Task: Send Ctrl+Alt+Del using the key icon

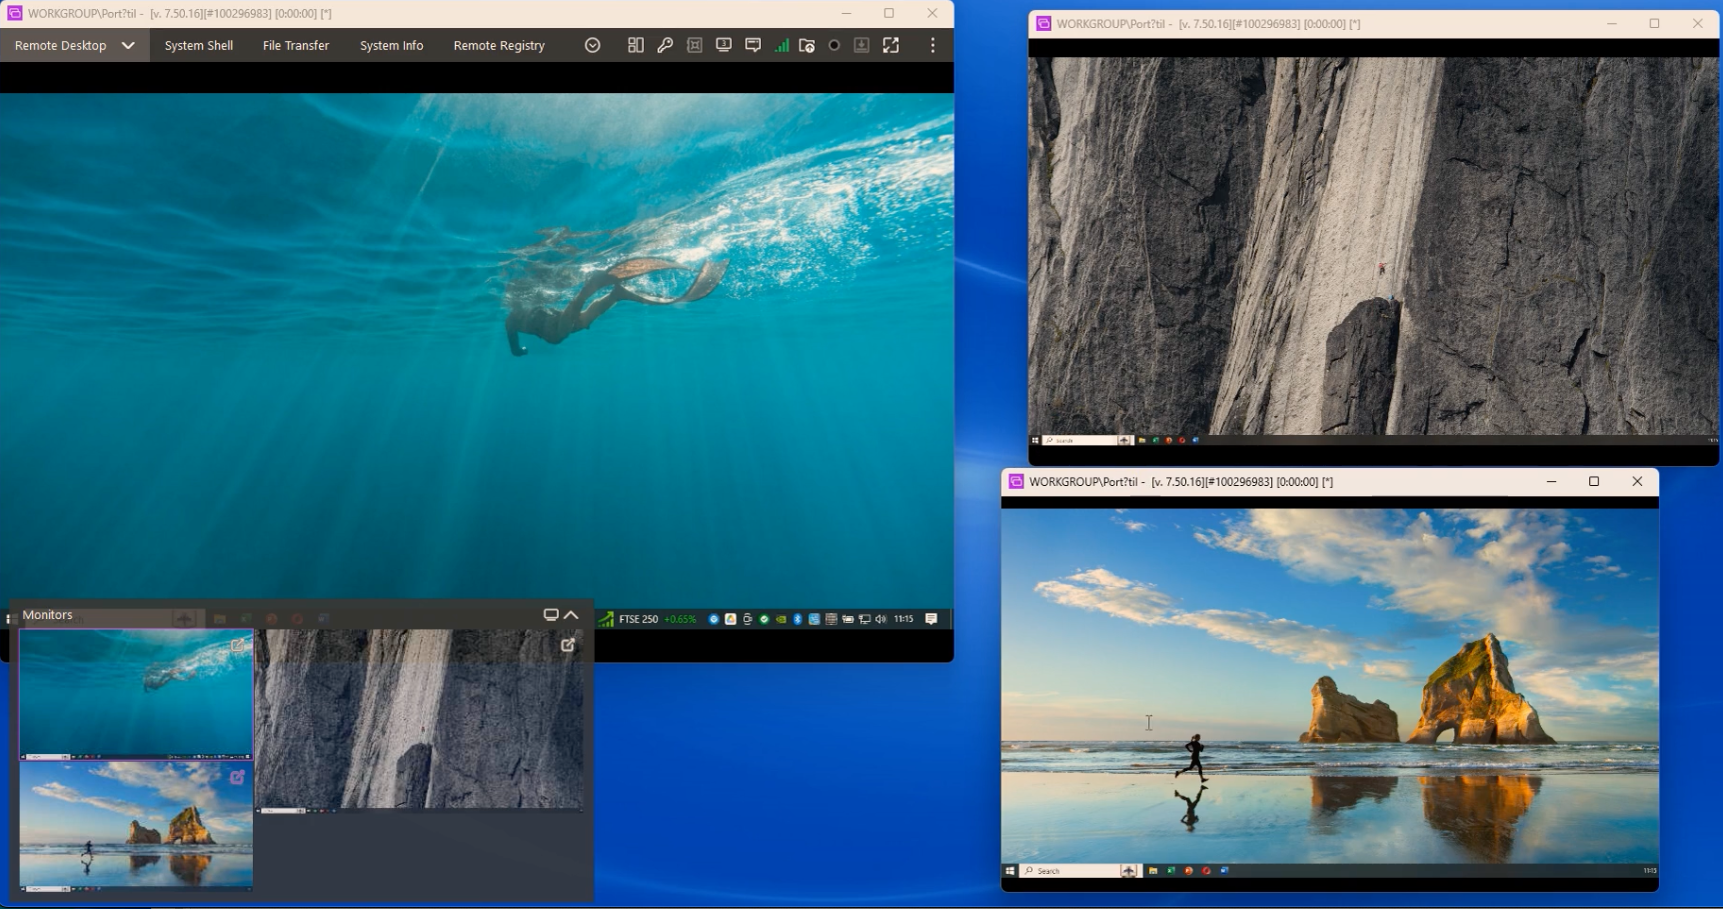Action: pos(665,45)
